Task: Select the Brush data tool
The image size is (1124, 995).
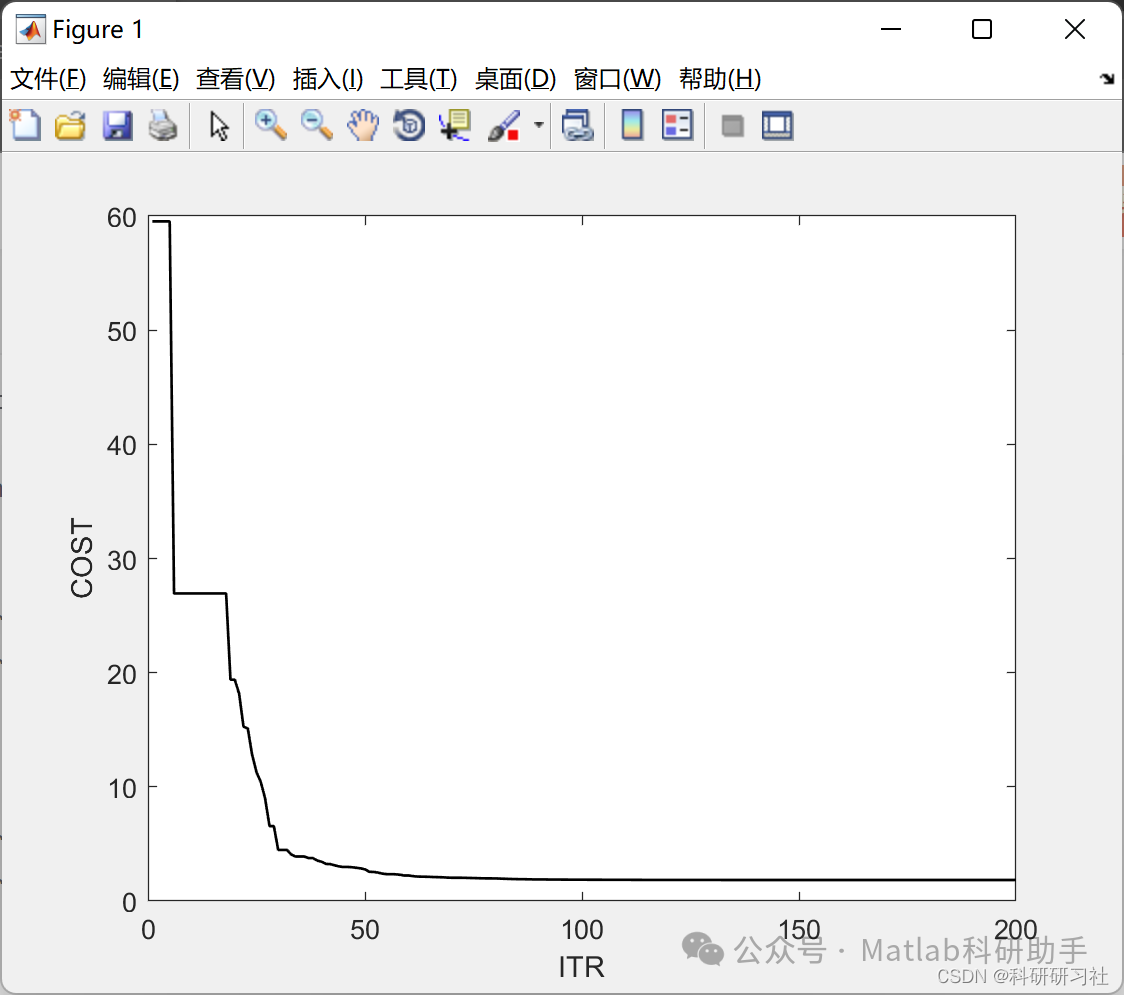Action: pyautogui.click(x=504, y=125)
